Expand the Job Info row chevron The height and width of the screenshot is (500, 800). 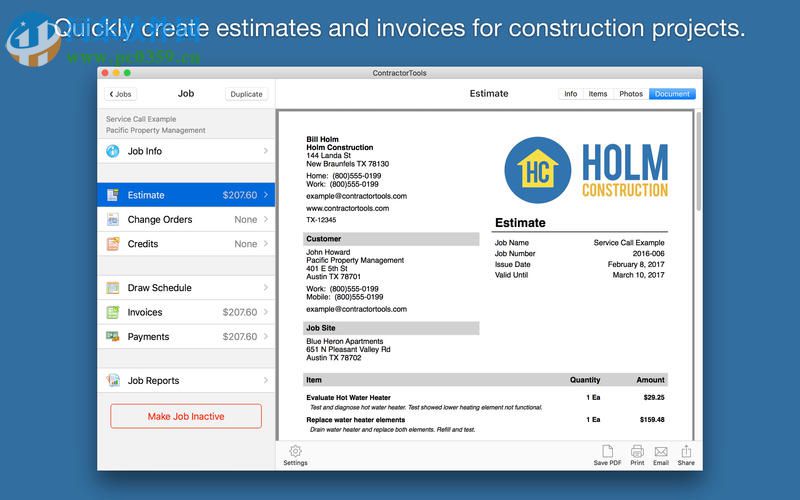coord(266,151)
